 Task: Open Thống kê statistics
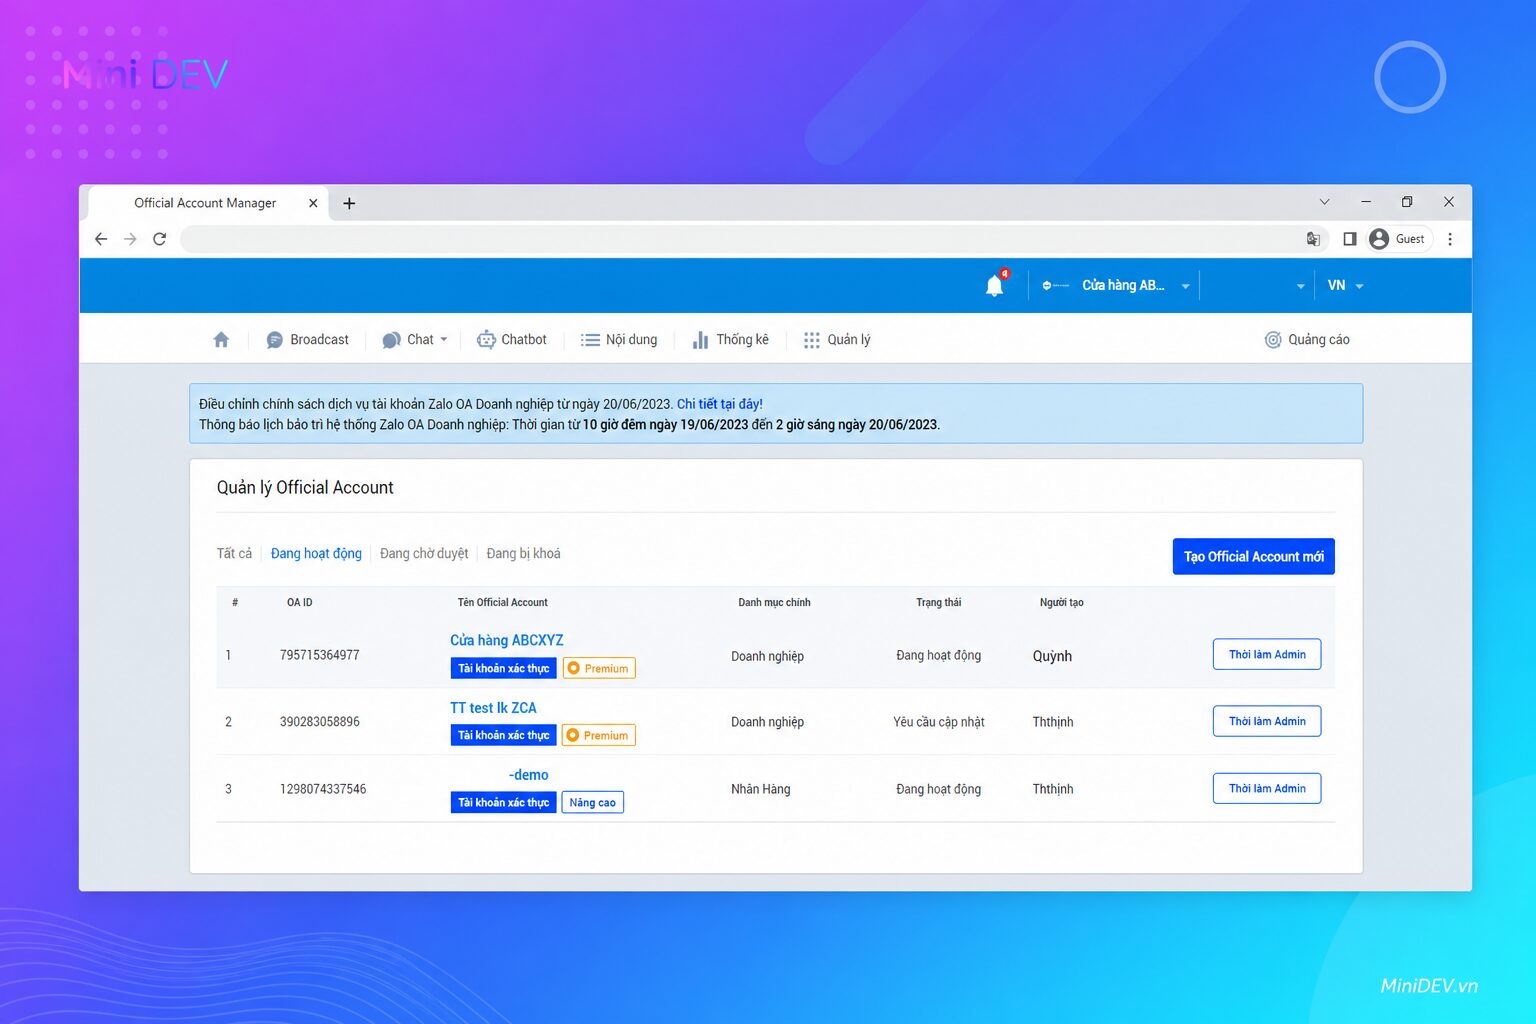(730, 340)
